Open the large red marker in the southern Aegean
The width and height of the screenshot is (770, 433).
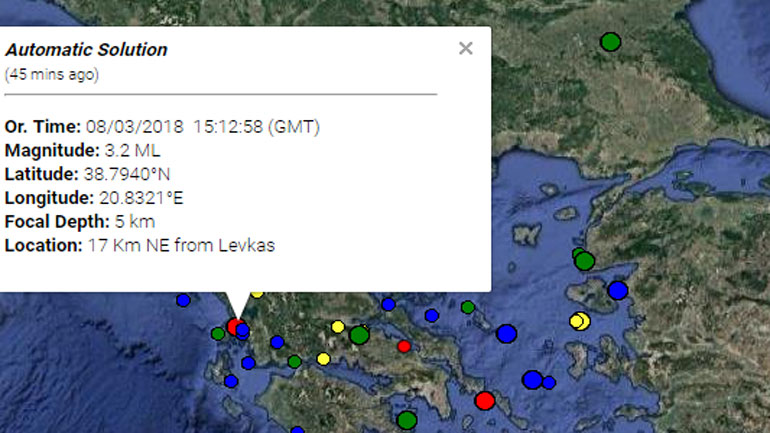[x=485, y=401]
